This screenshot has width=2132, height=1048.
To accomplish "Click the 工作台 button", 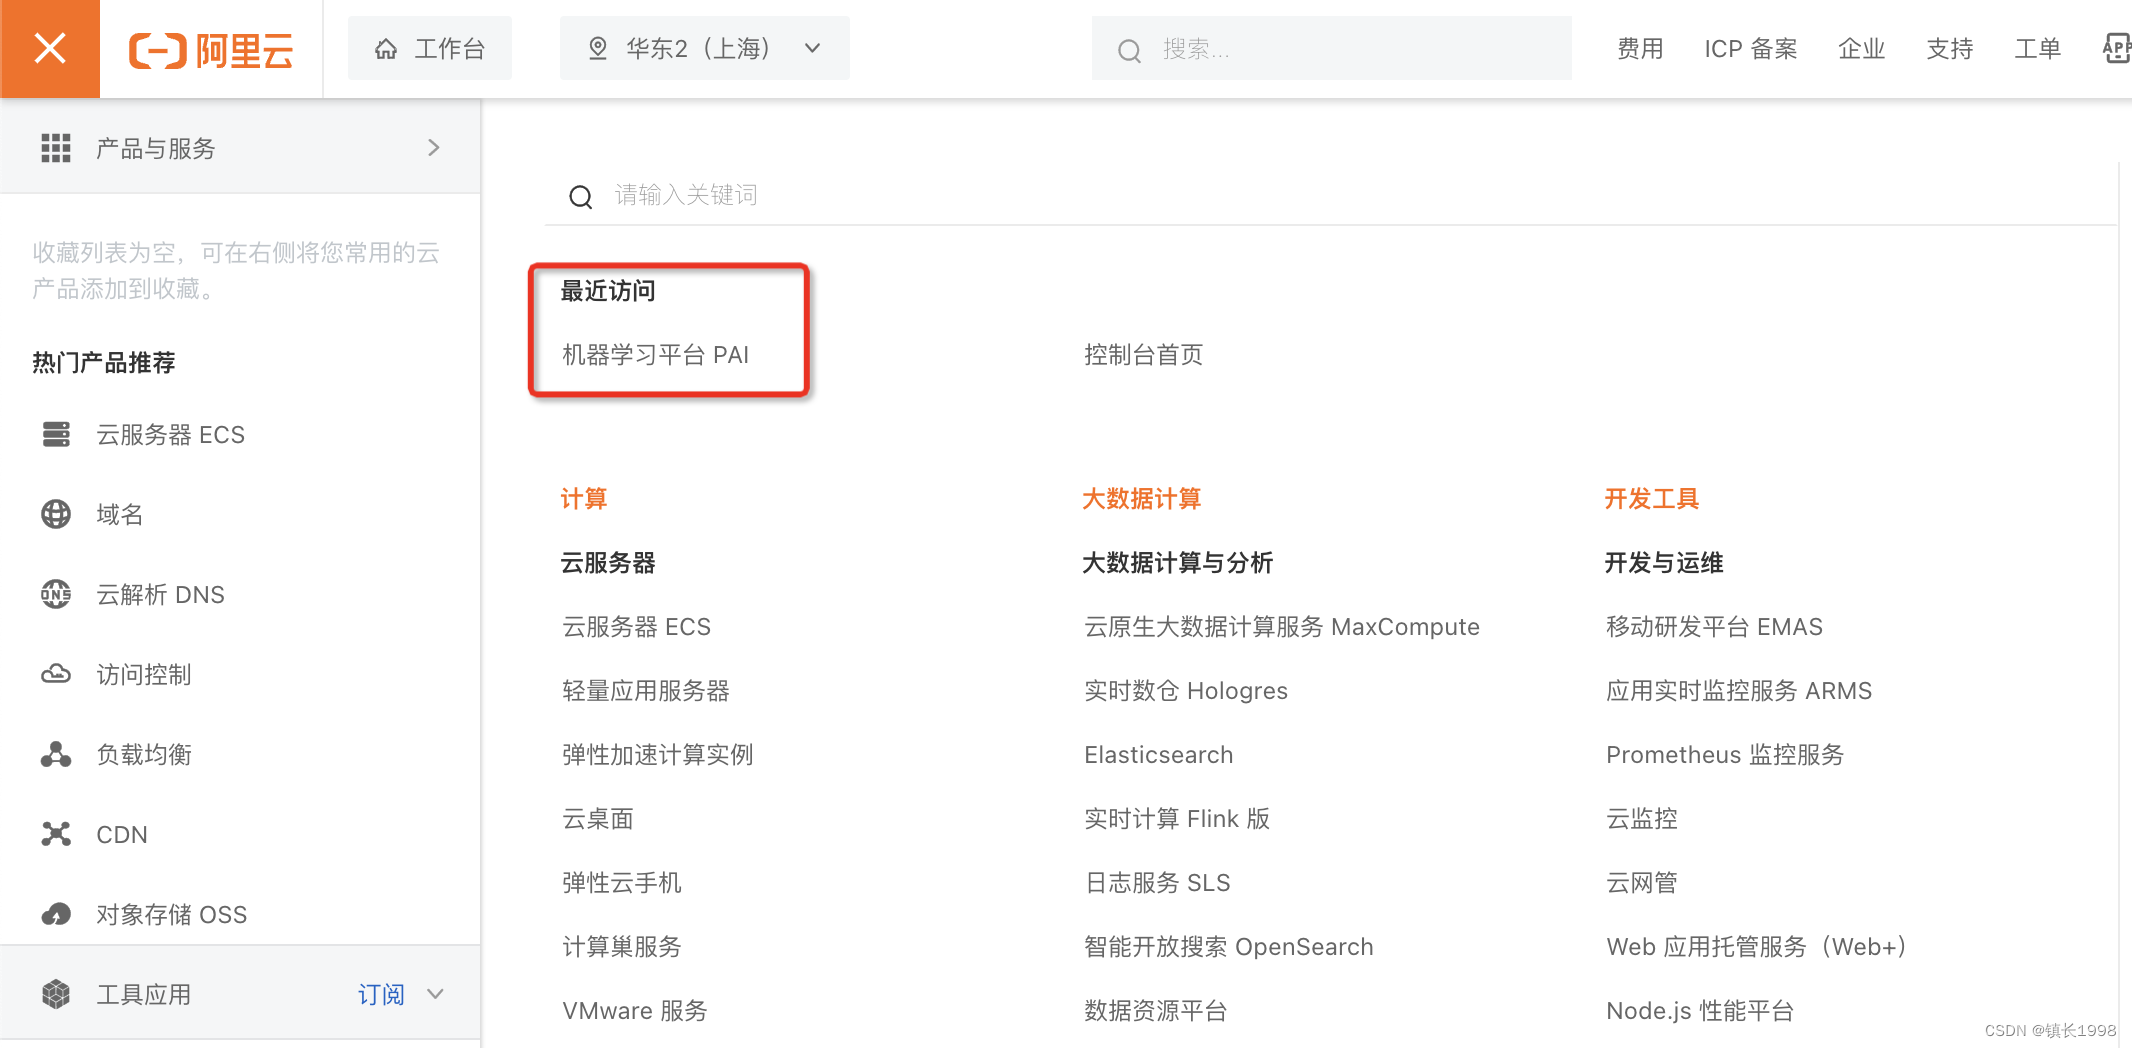I will (430, 48).
